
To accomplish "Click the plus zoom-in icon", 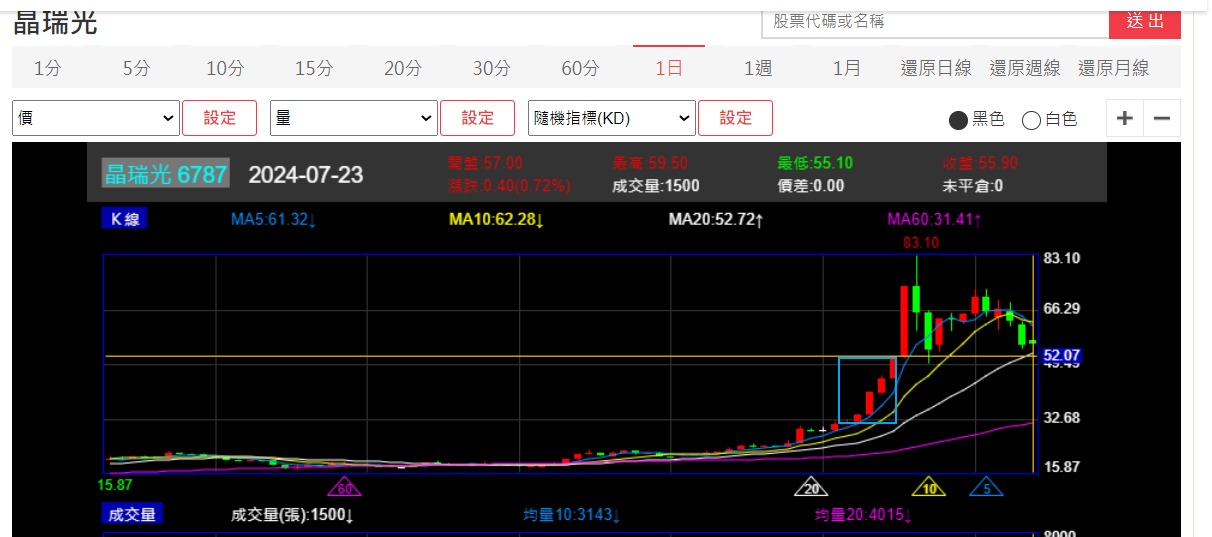I will click(1124, 118).
